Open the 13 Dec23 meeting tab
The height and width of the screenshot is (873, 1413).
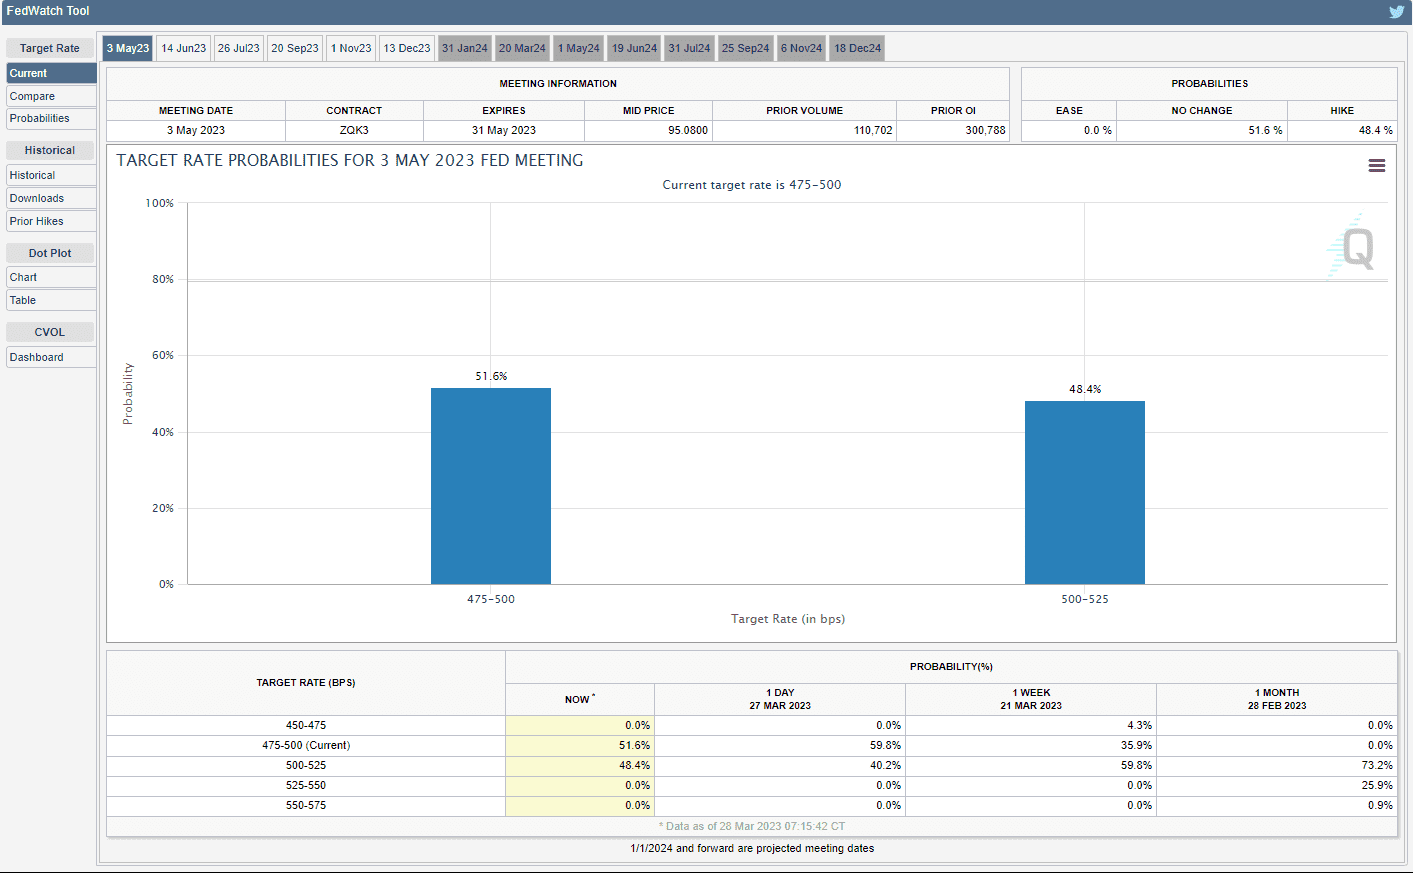coord(407,48)
